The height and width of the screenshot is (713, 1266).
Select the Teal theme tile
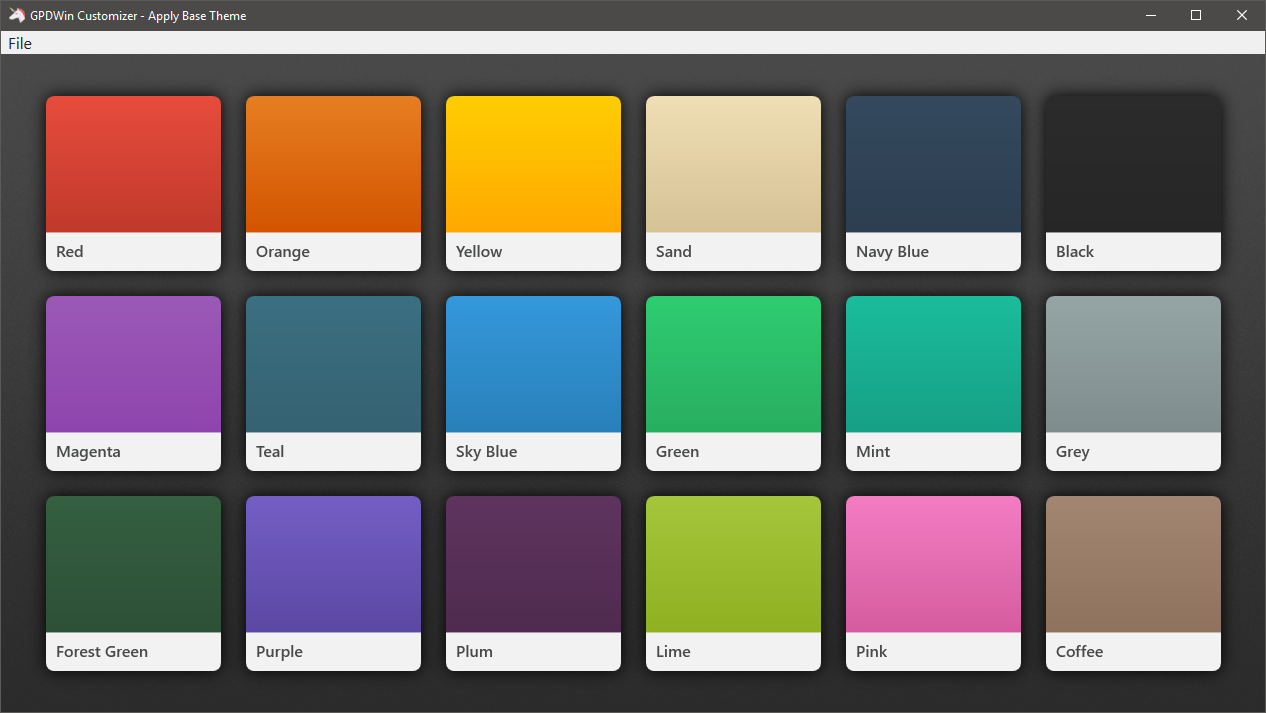(333, 383)
